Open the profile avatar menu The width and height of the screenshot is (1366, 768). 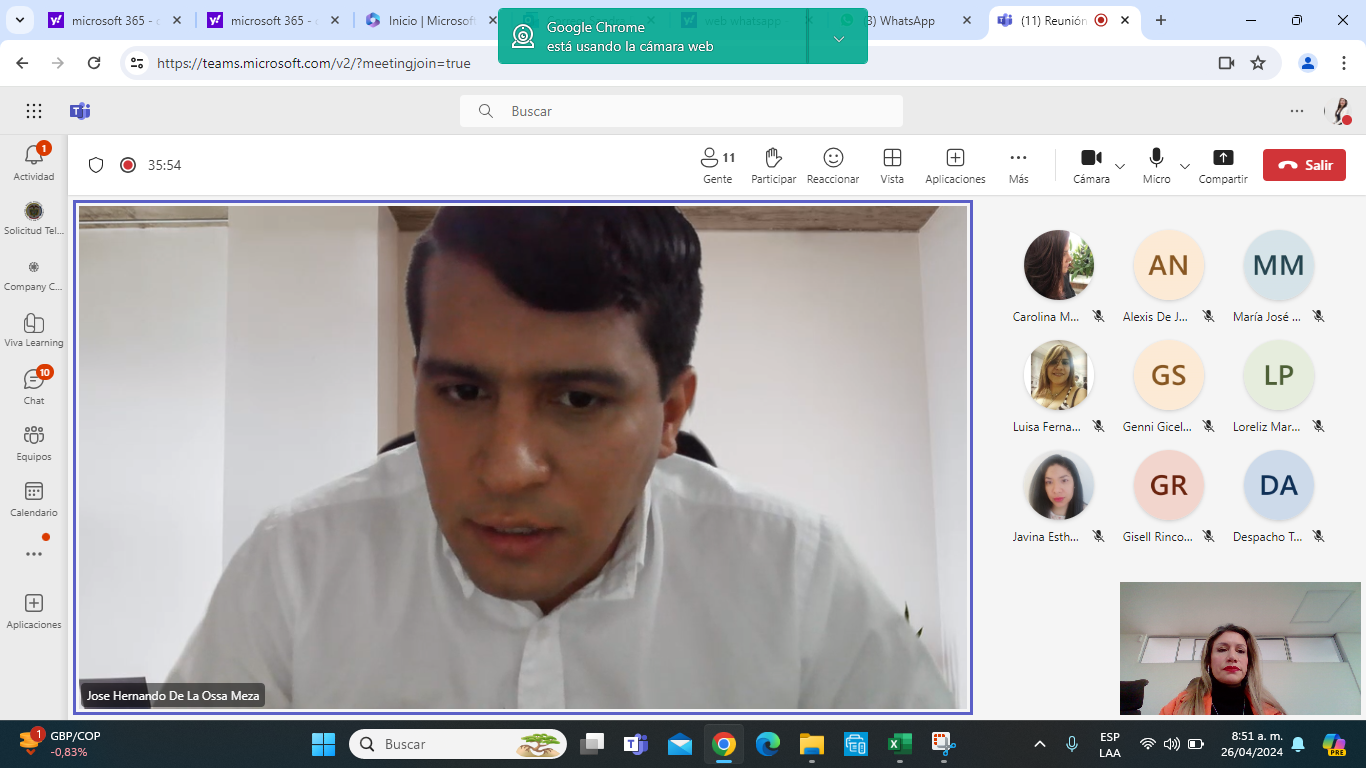pos(1339,111)
